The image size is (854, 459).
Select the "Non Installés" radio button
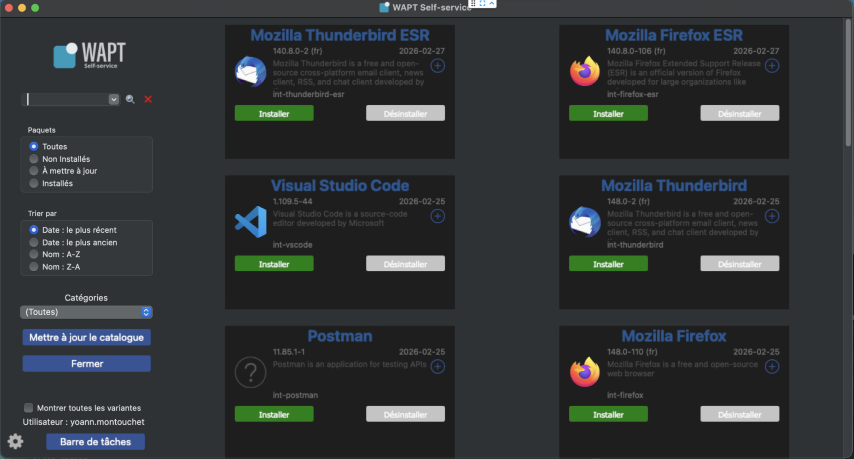(34, 159)
